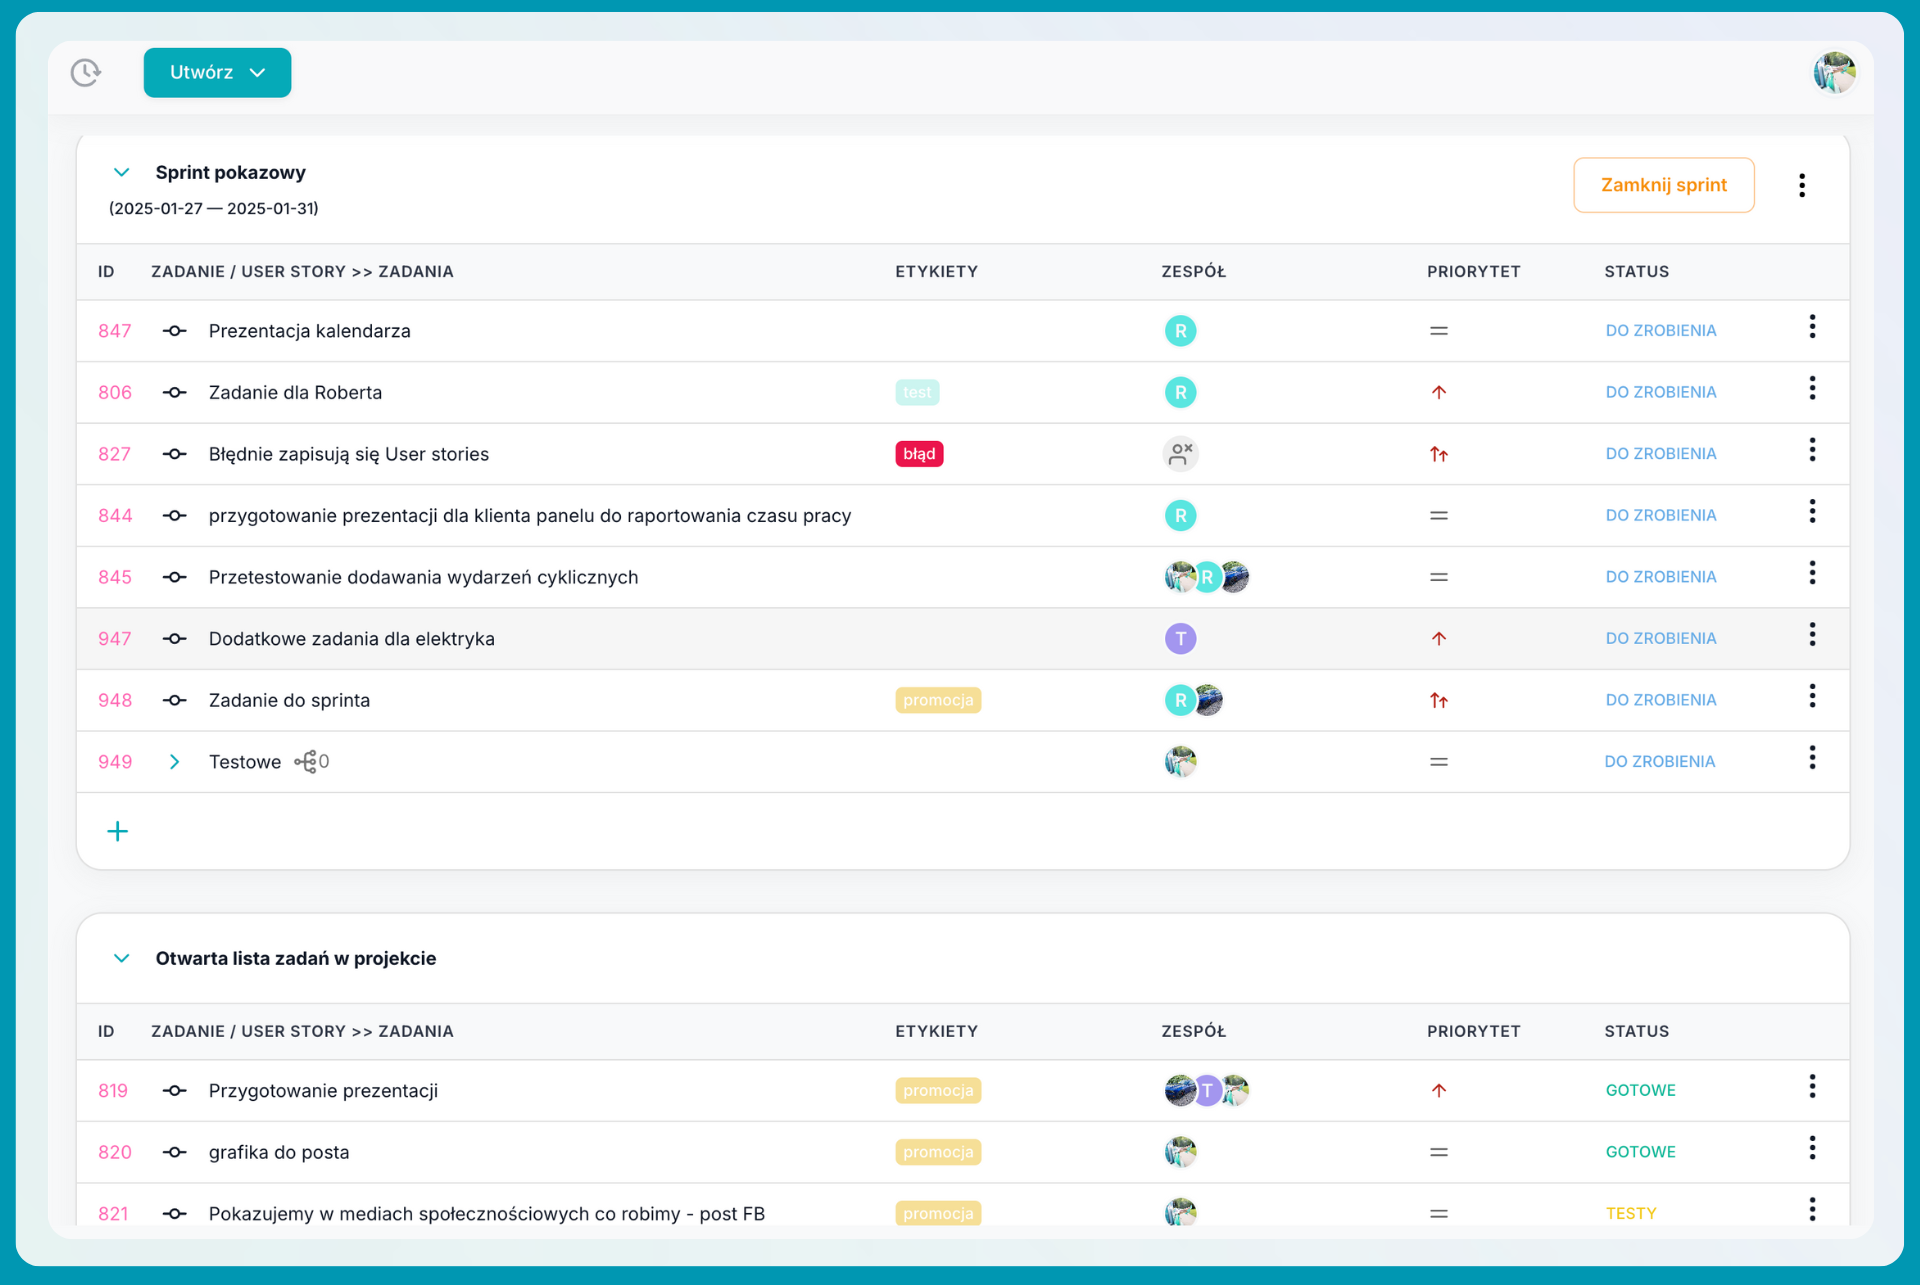The width and height of the screenshot is (1920, 1285).
Task: Click PRIORYTET column header in sprint table
Action: point(1473,272)
